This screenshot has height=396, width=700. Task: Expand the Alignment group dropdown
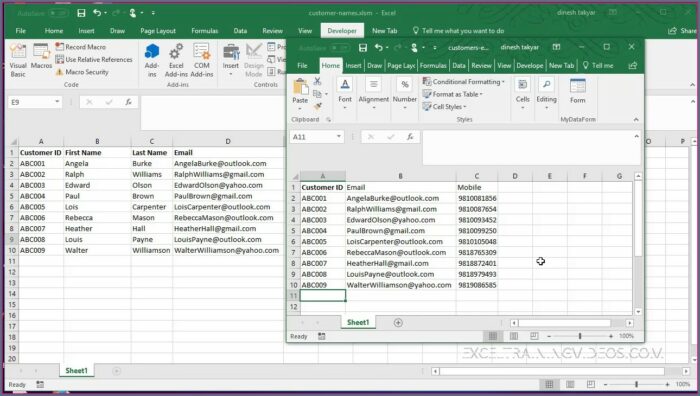coord(374,94)
